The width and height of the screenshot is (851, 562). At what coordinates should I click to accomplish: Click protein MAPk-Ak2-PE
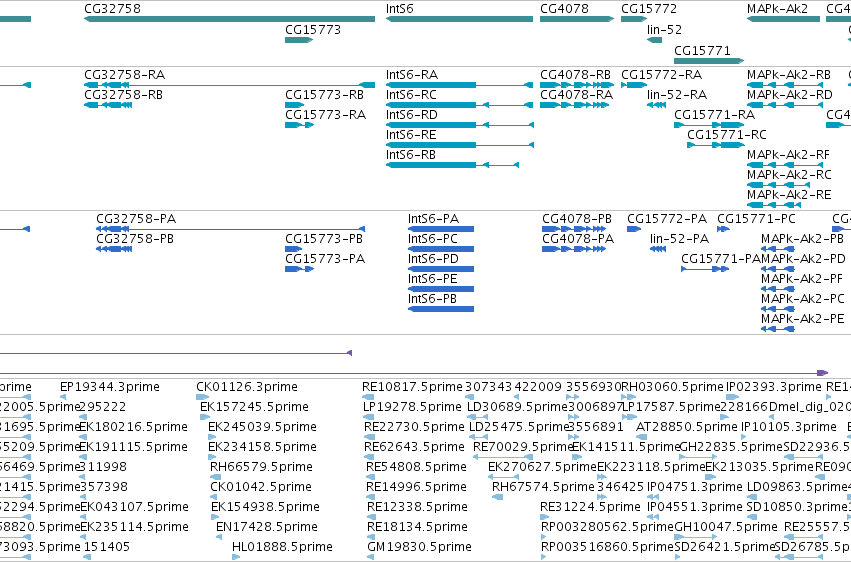click(x=778, y=329)
